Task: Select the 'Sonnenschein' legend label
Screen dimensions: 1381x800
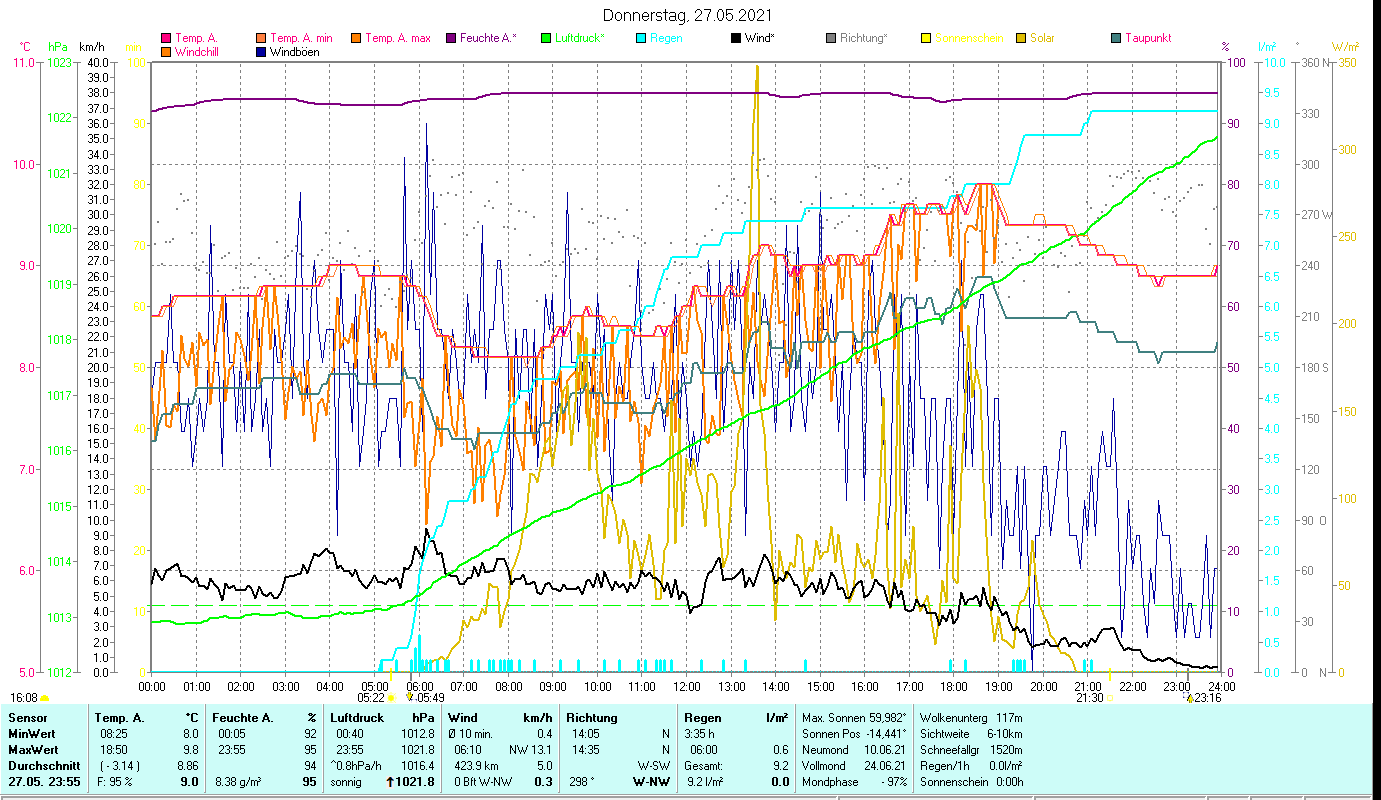Action: 969,38
